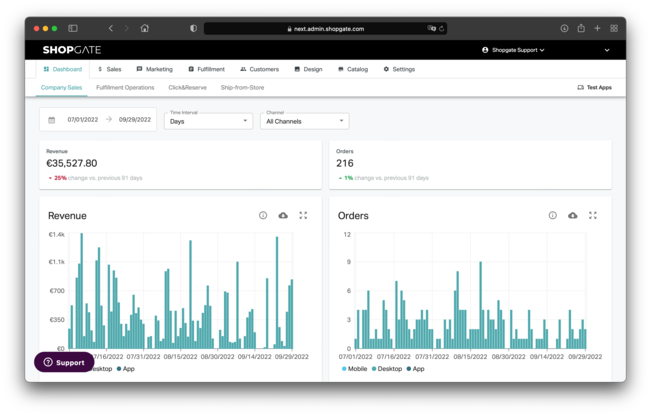Toggle Desktop series in Orders legend
This screenshot has height=415, width=651.
pyautogui.click(x=387, y=369)
